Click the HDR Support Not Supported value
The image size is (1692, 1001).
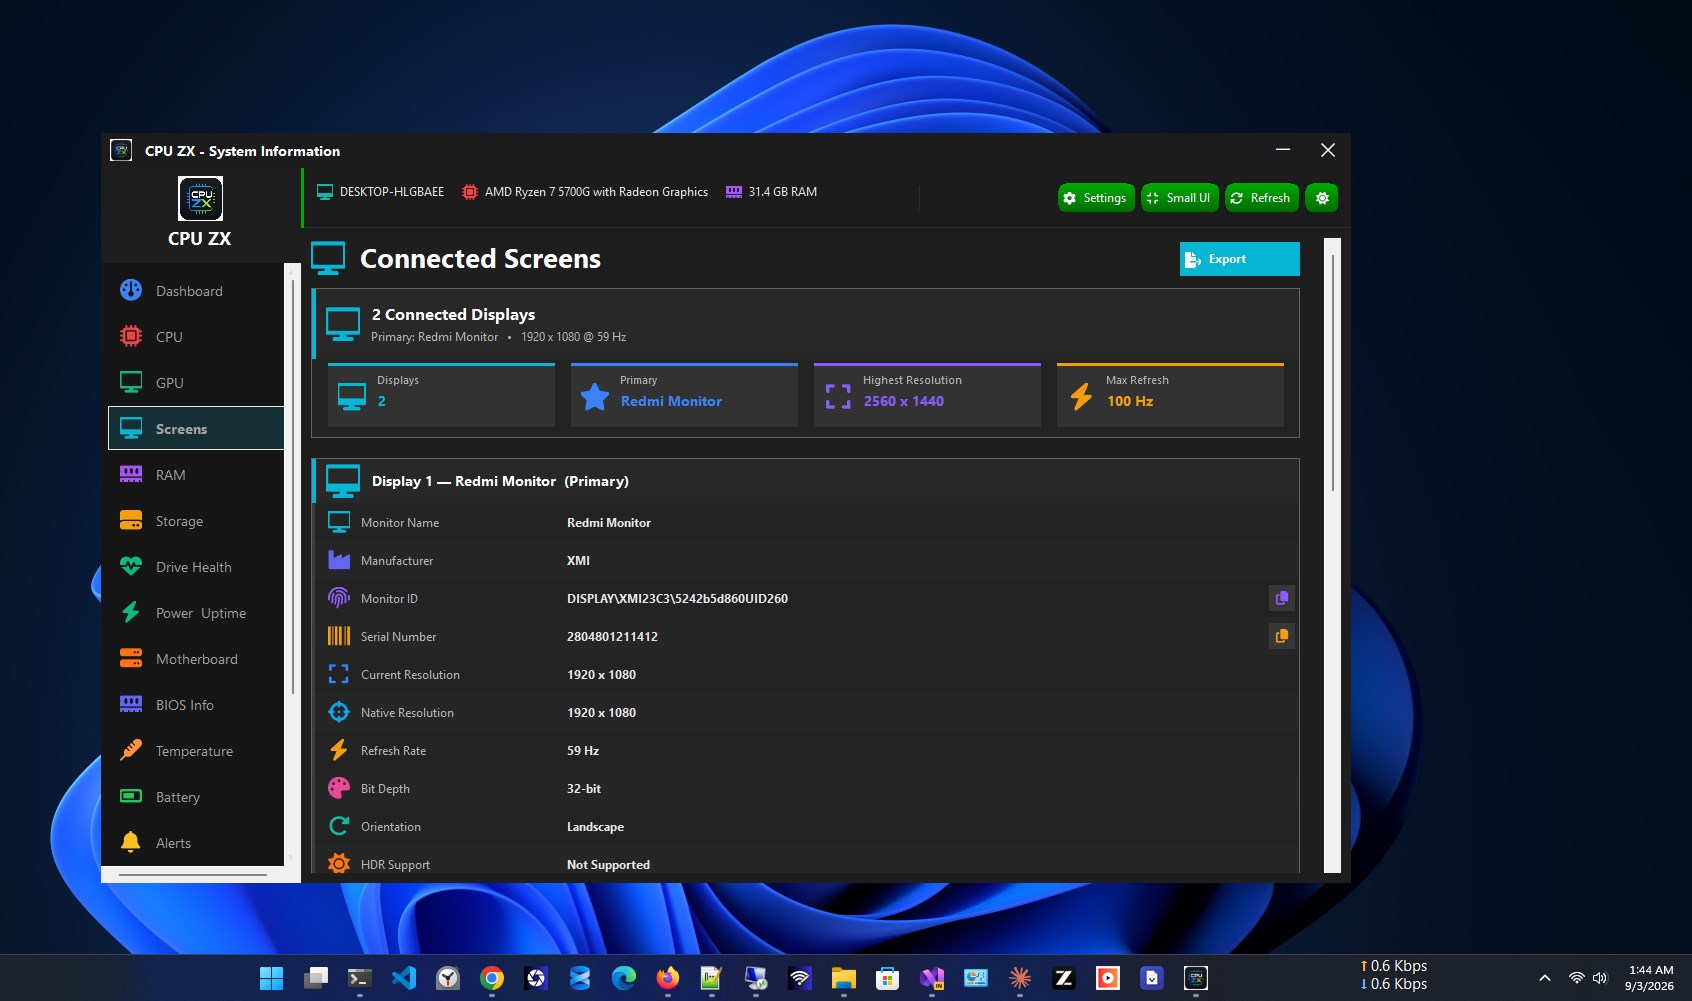point(608,865)
